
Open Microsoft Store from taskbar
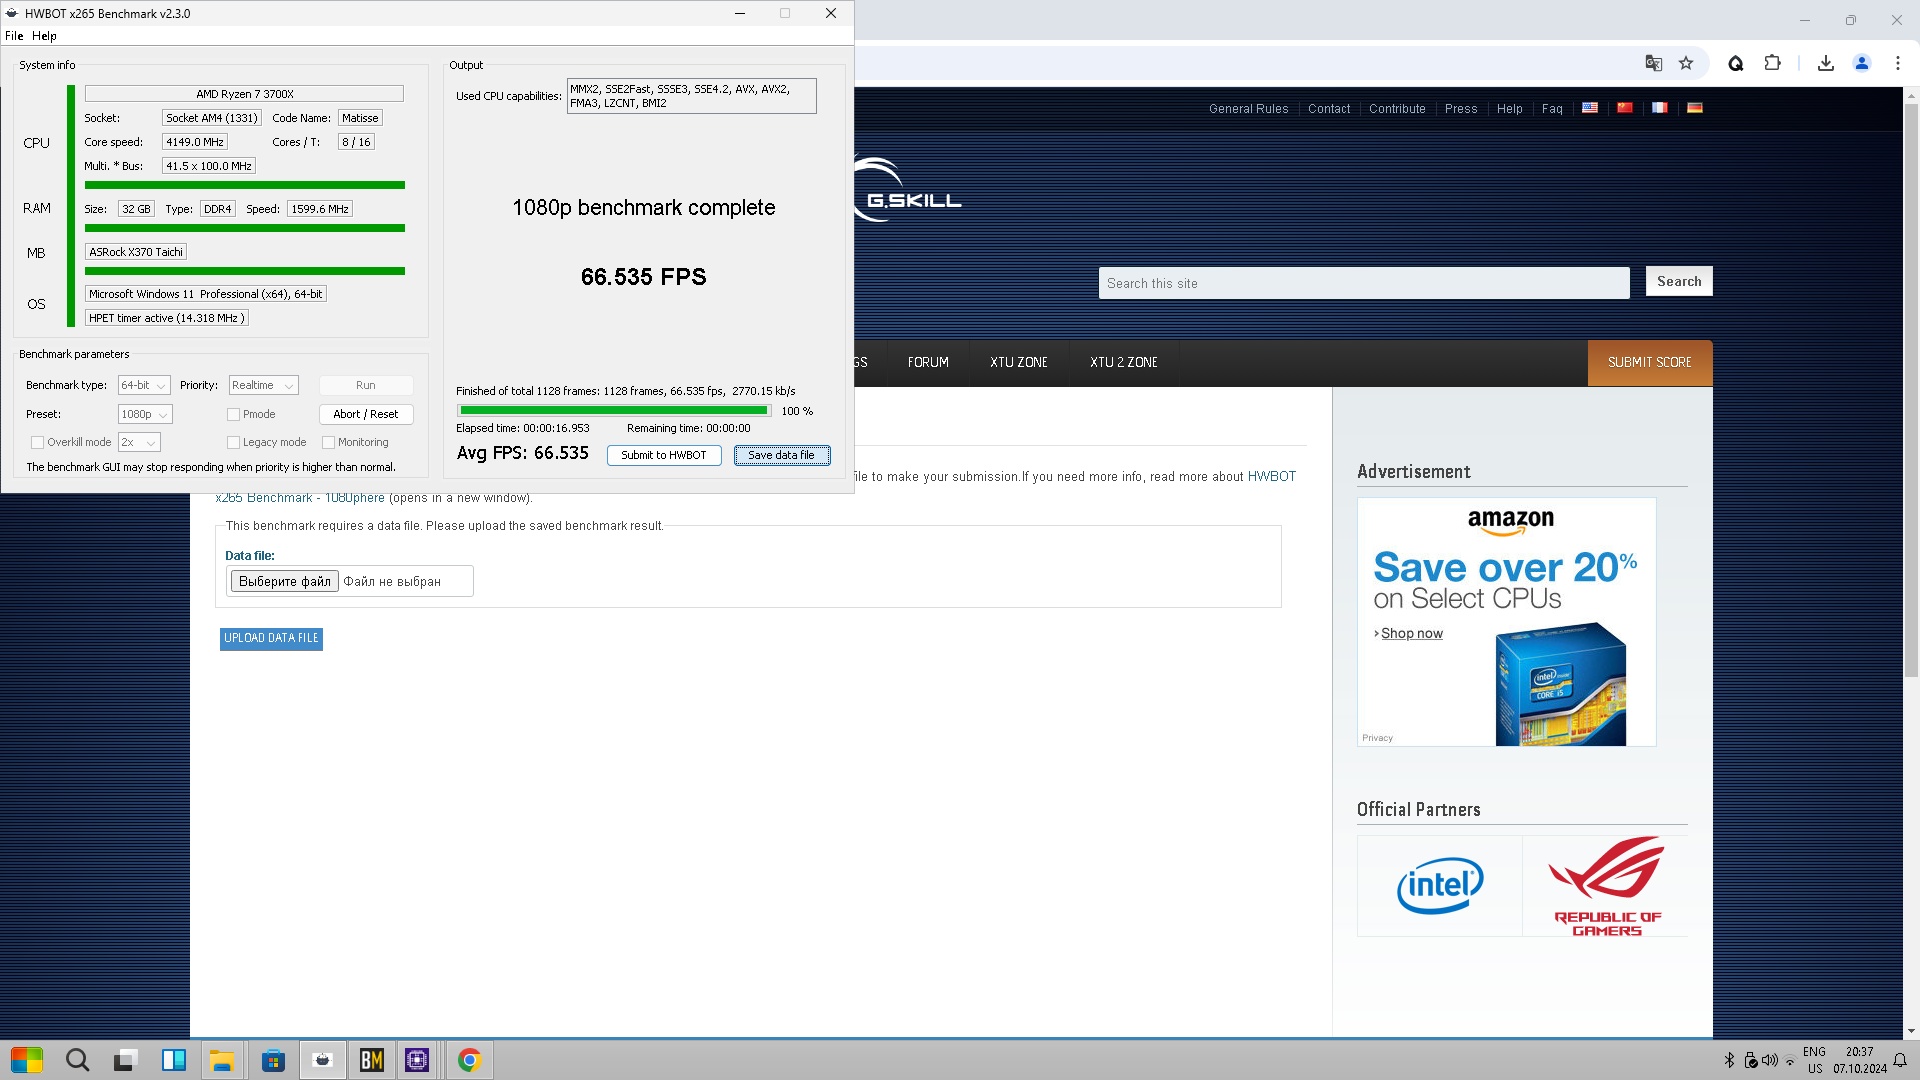(x=273, y=1060)
